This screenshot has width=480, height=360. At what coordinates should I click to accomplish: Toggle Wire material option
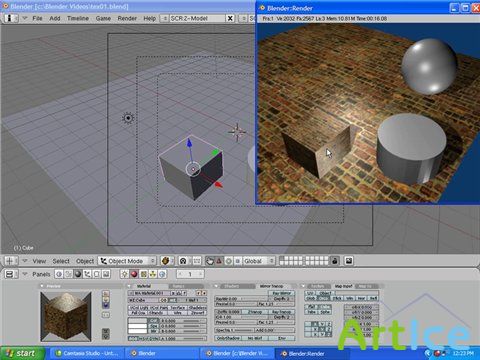pos(178,313)
